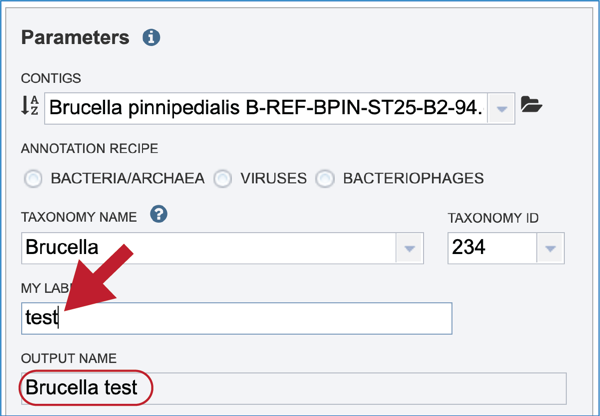The width and height of the screenshot is (600, 416).
Task: Open the Parameters info icon
Action: (152, 38)
